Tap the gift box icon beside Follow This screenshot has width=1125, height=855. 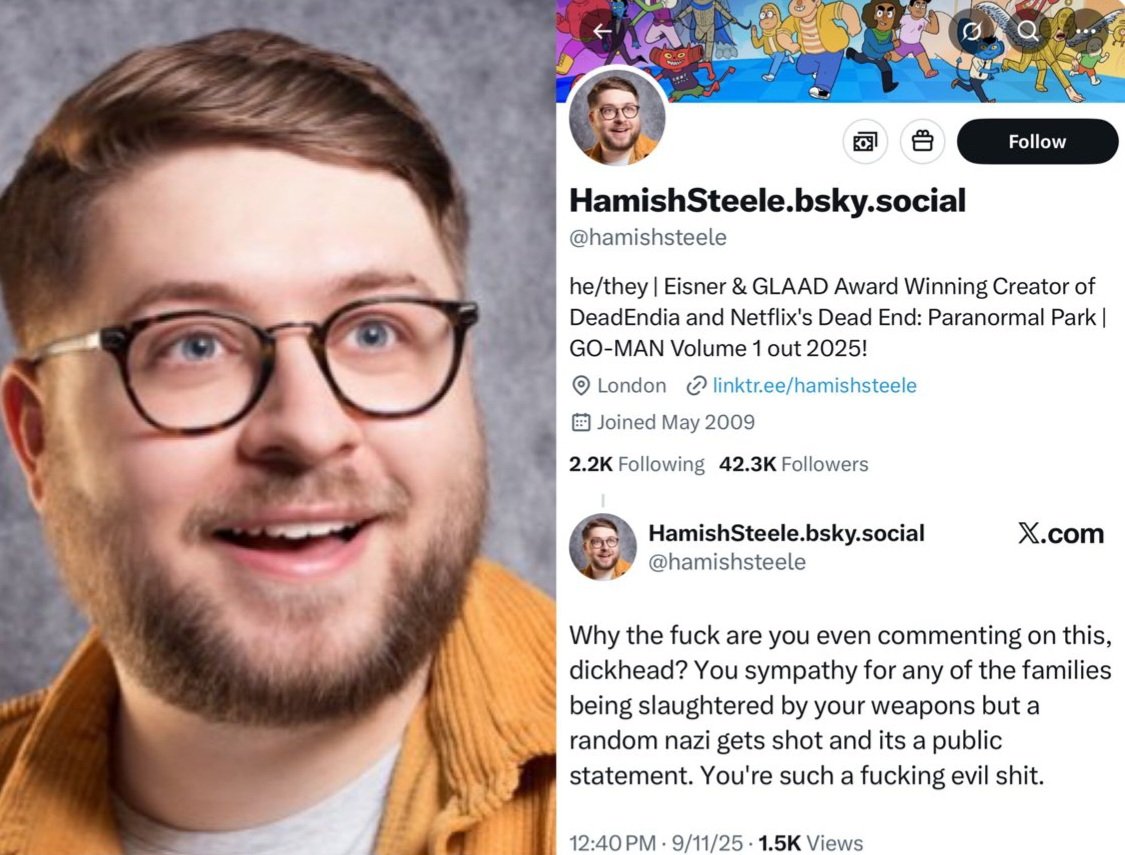[922, 141]
